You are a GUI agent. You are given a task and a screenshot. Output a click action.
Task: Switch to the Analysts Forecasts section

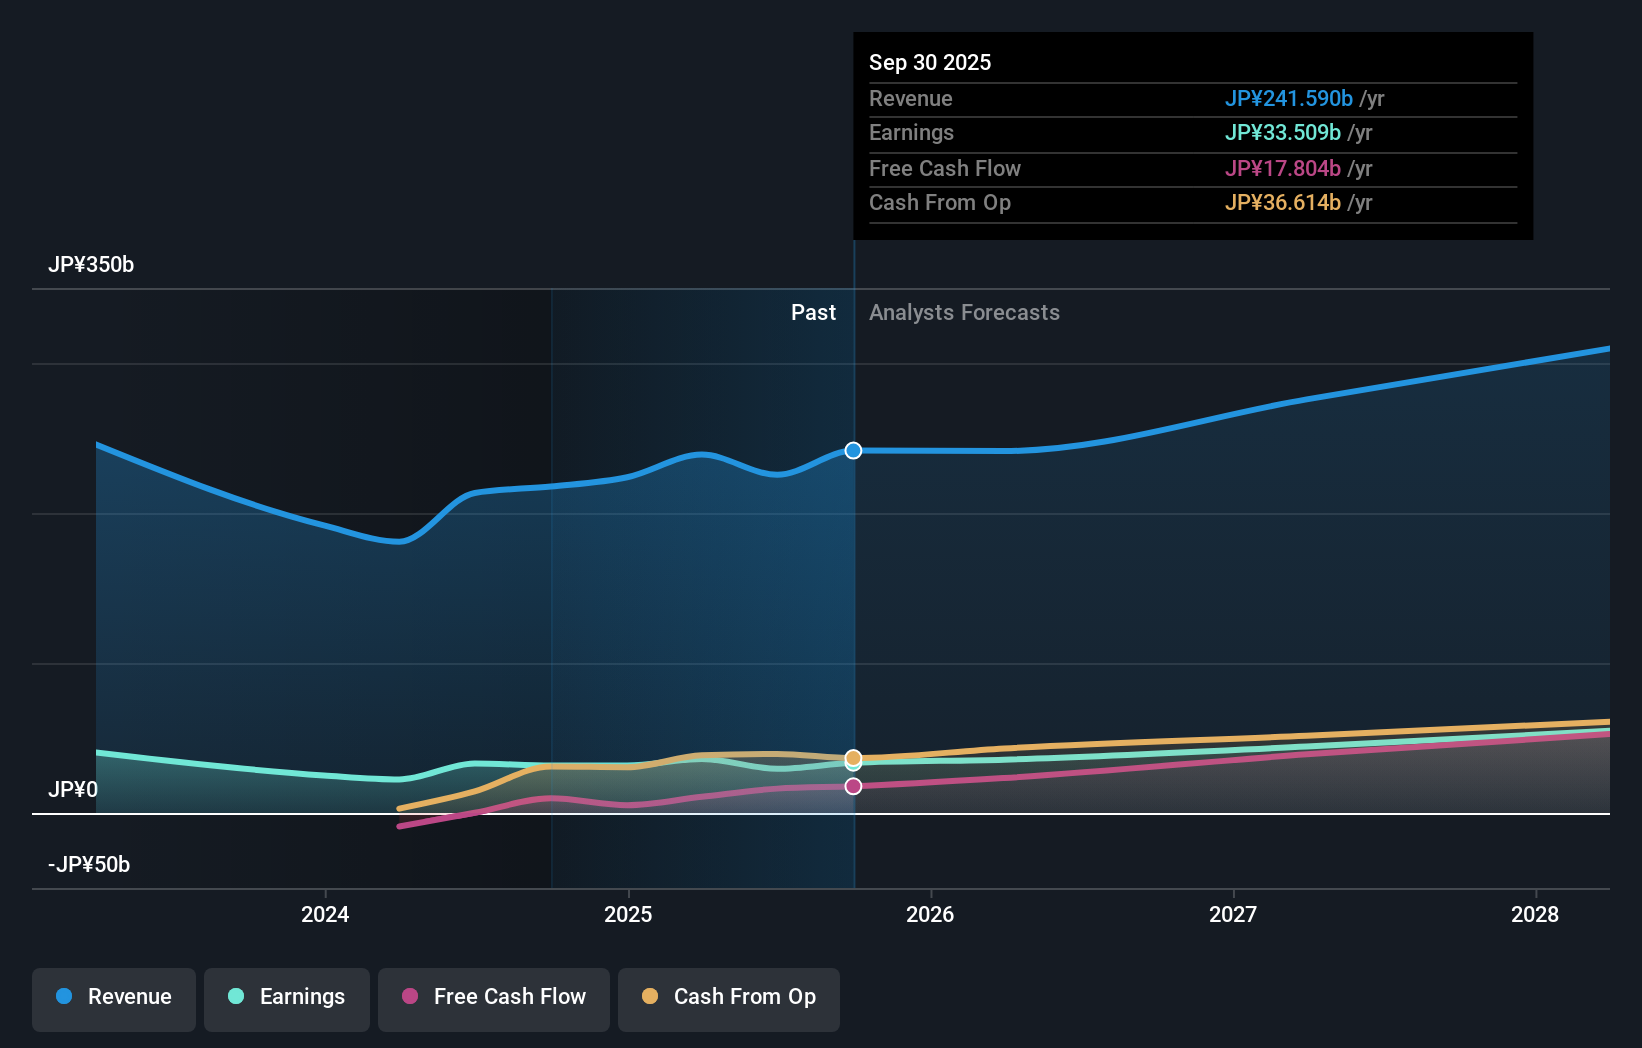click(x=964, y=312)
